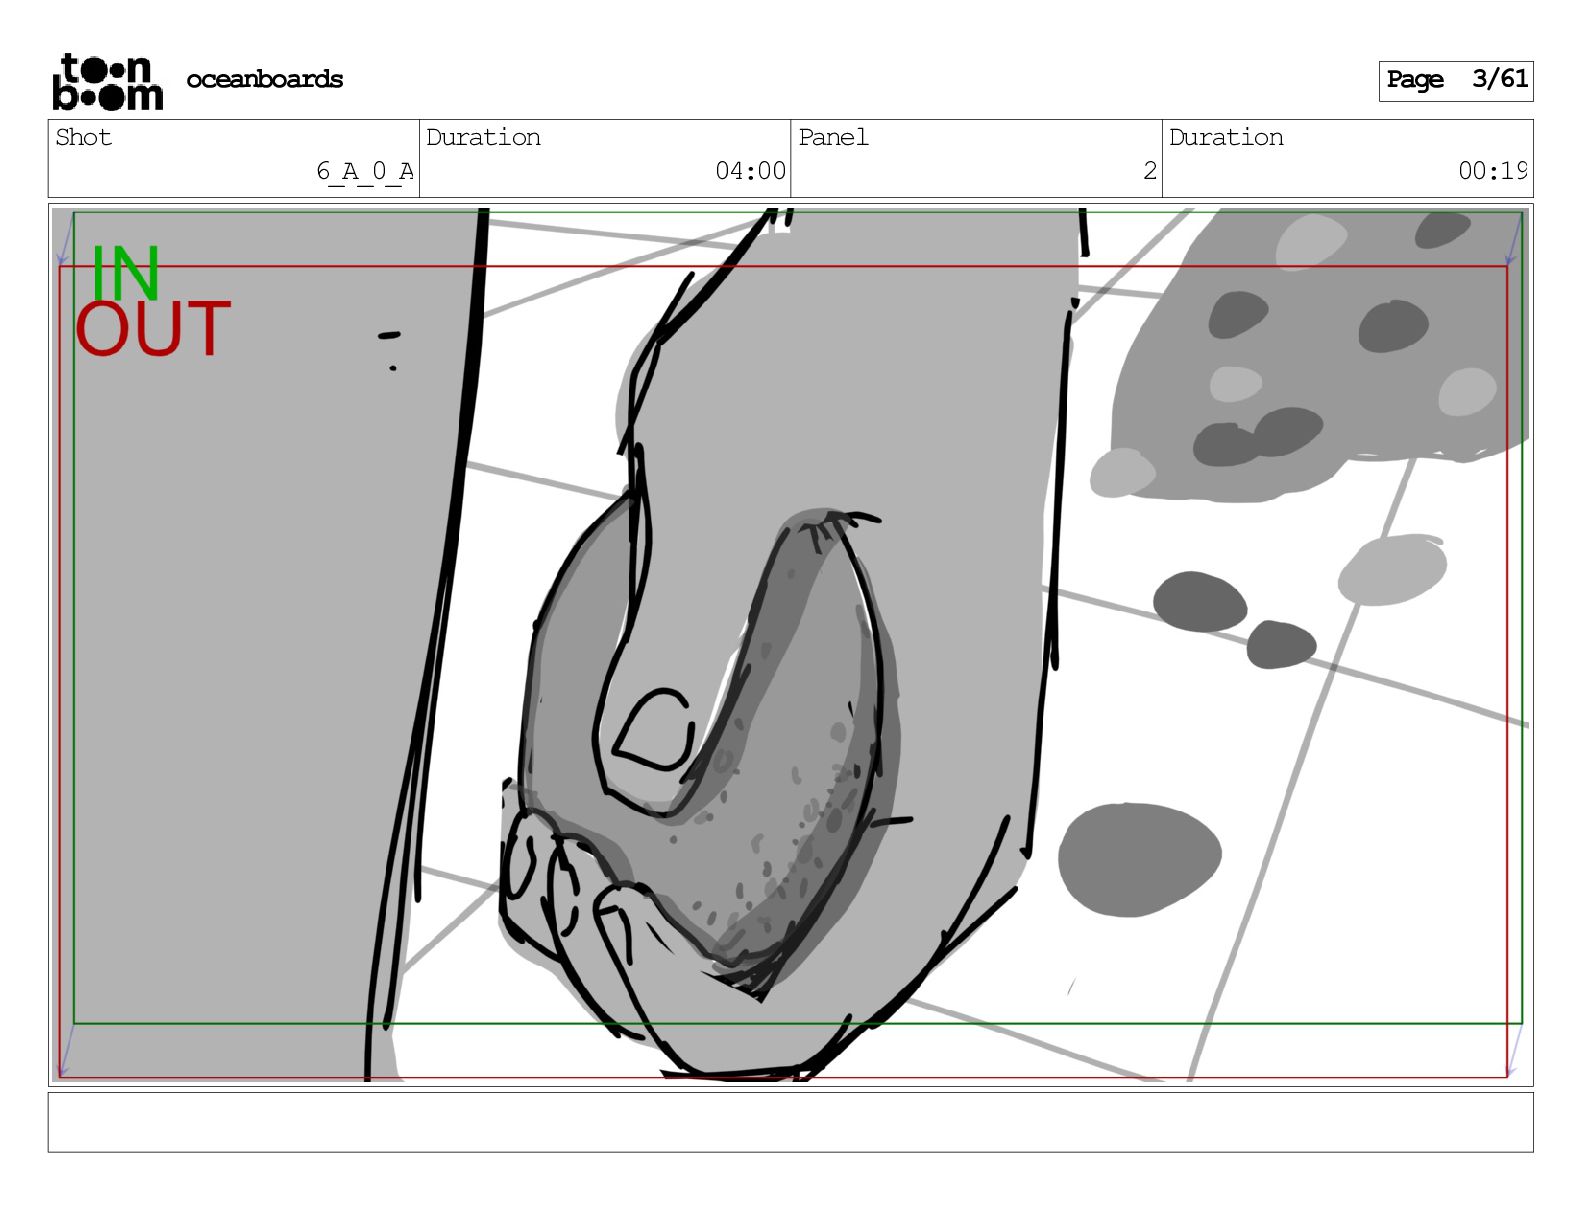Click the Toon Boom logo

point(107,81)
